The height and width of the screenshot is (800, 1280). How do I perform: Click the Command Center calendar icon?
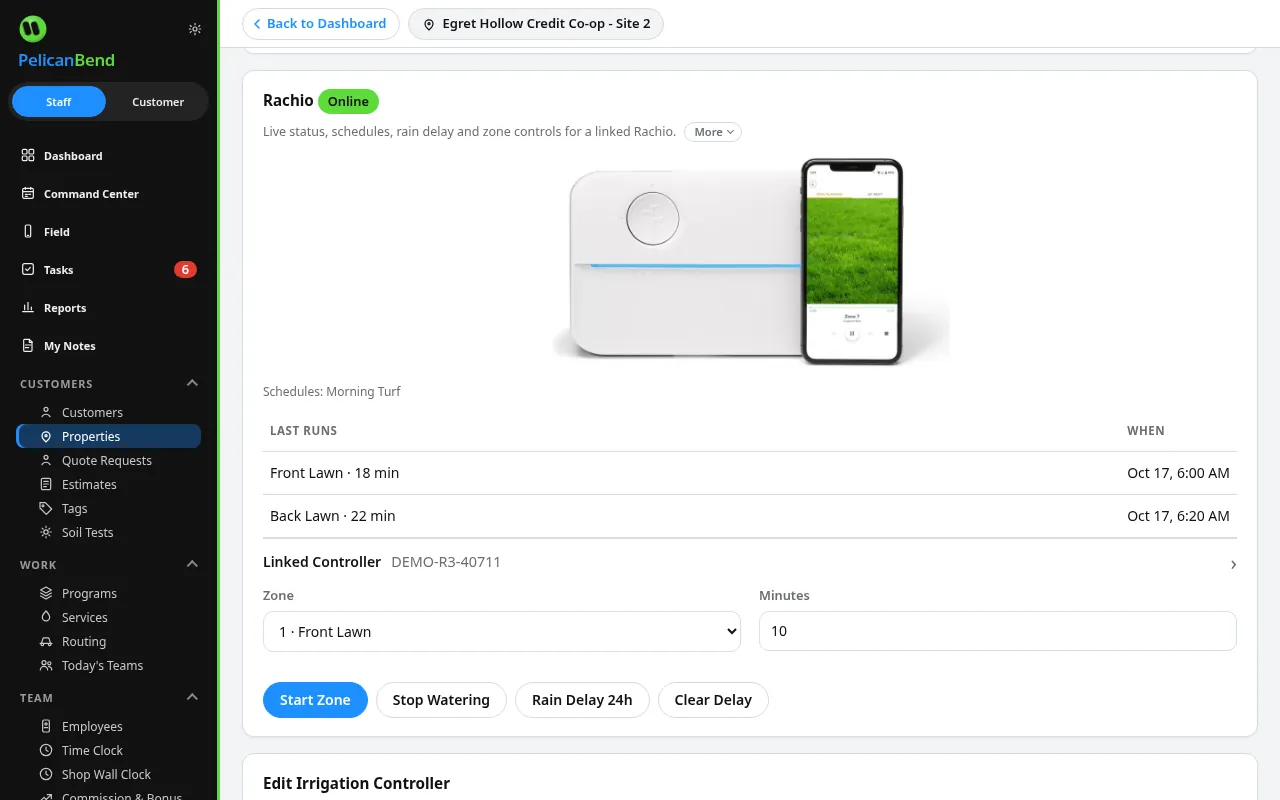[x=28, y=194]
